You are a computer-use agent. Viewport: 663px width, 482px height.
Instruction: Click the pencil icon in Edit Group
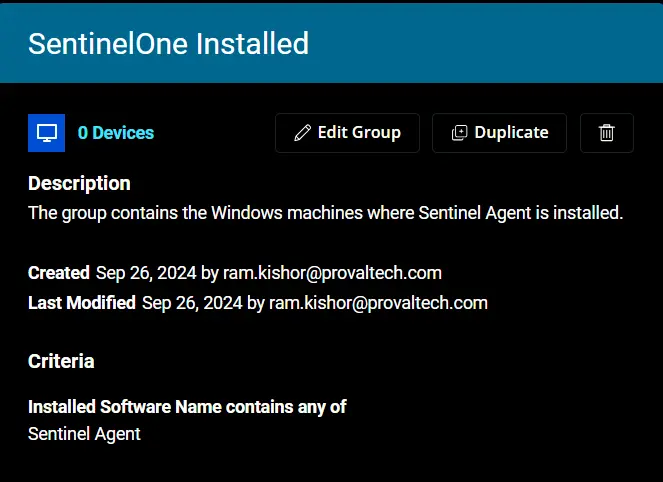302,133
